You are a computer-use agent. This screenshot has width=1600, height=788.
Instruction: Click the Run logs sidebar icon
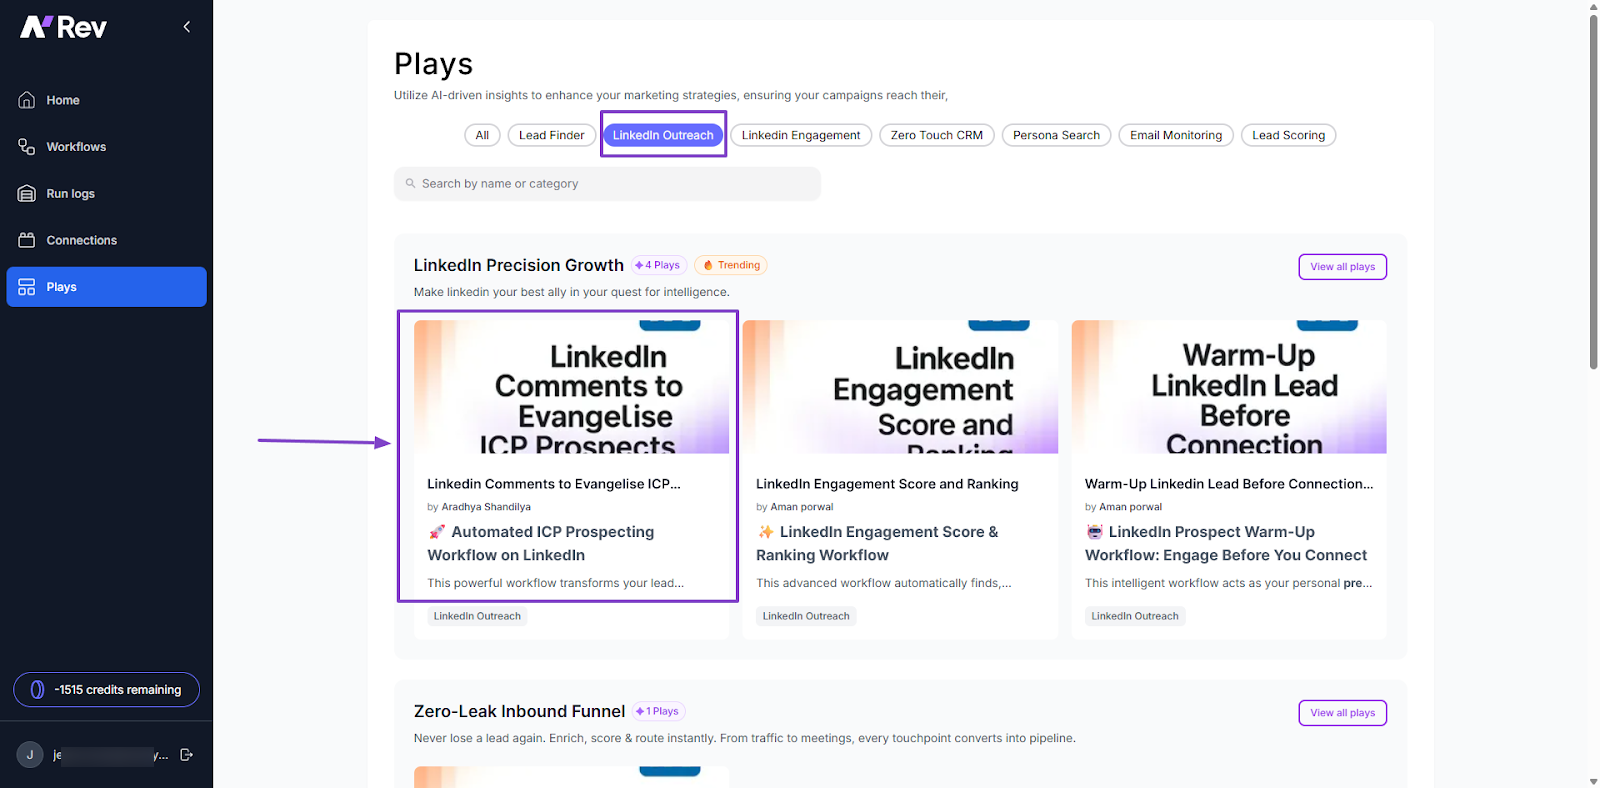tap(27, 194)
